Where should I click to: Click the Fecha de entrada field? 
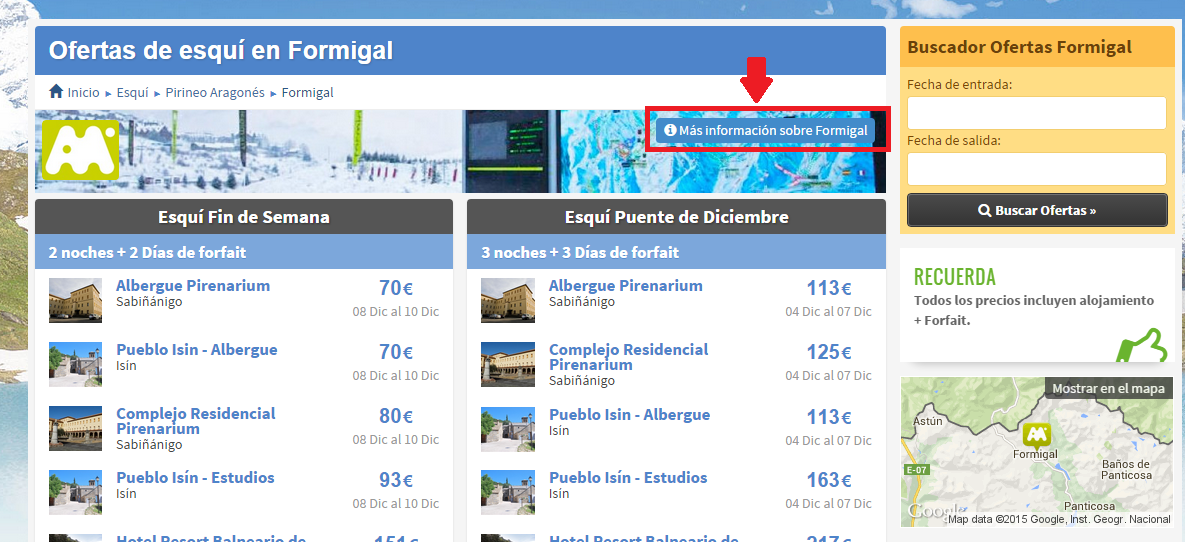(1037, 113)
